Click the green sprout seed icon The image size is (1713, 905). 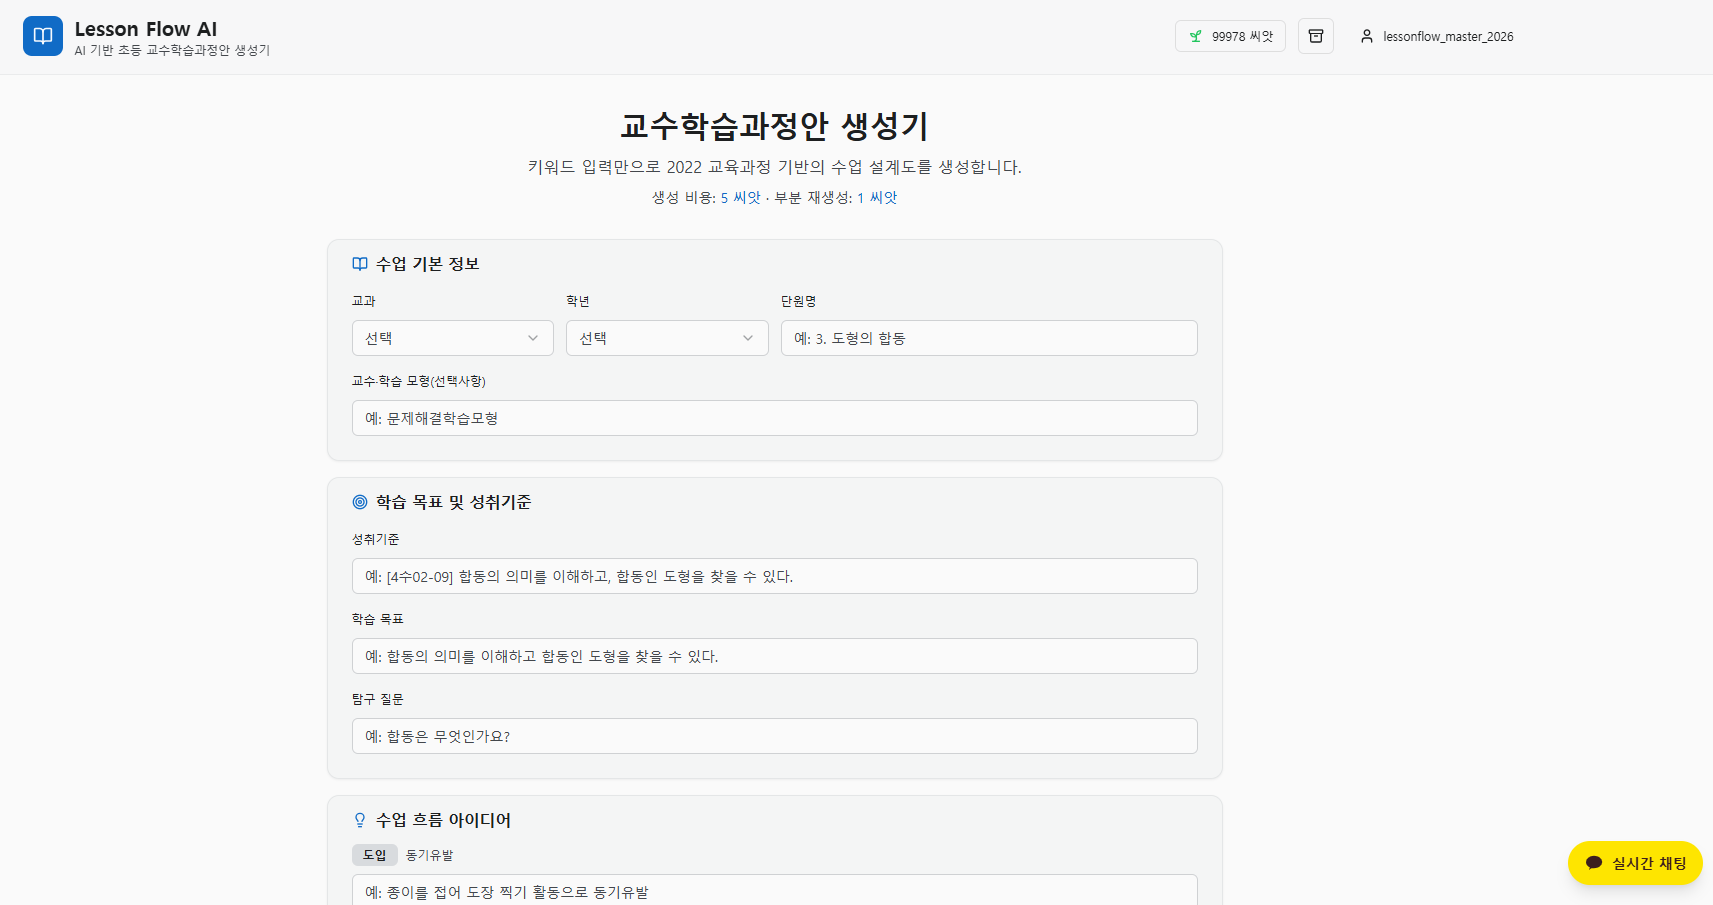1196,35
